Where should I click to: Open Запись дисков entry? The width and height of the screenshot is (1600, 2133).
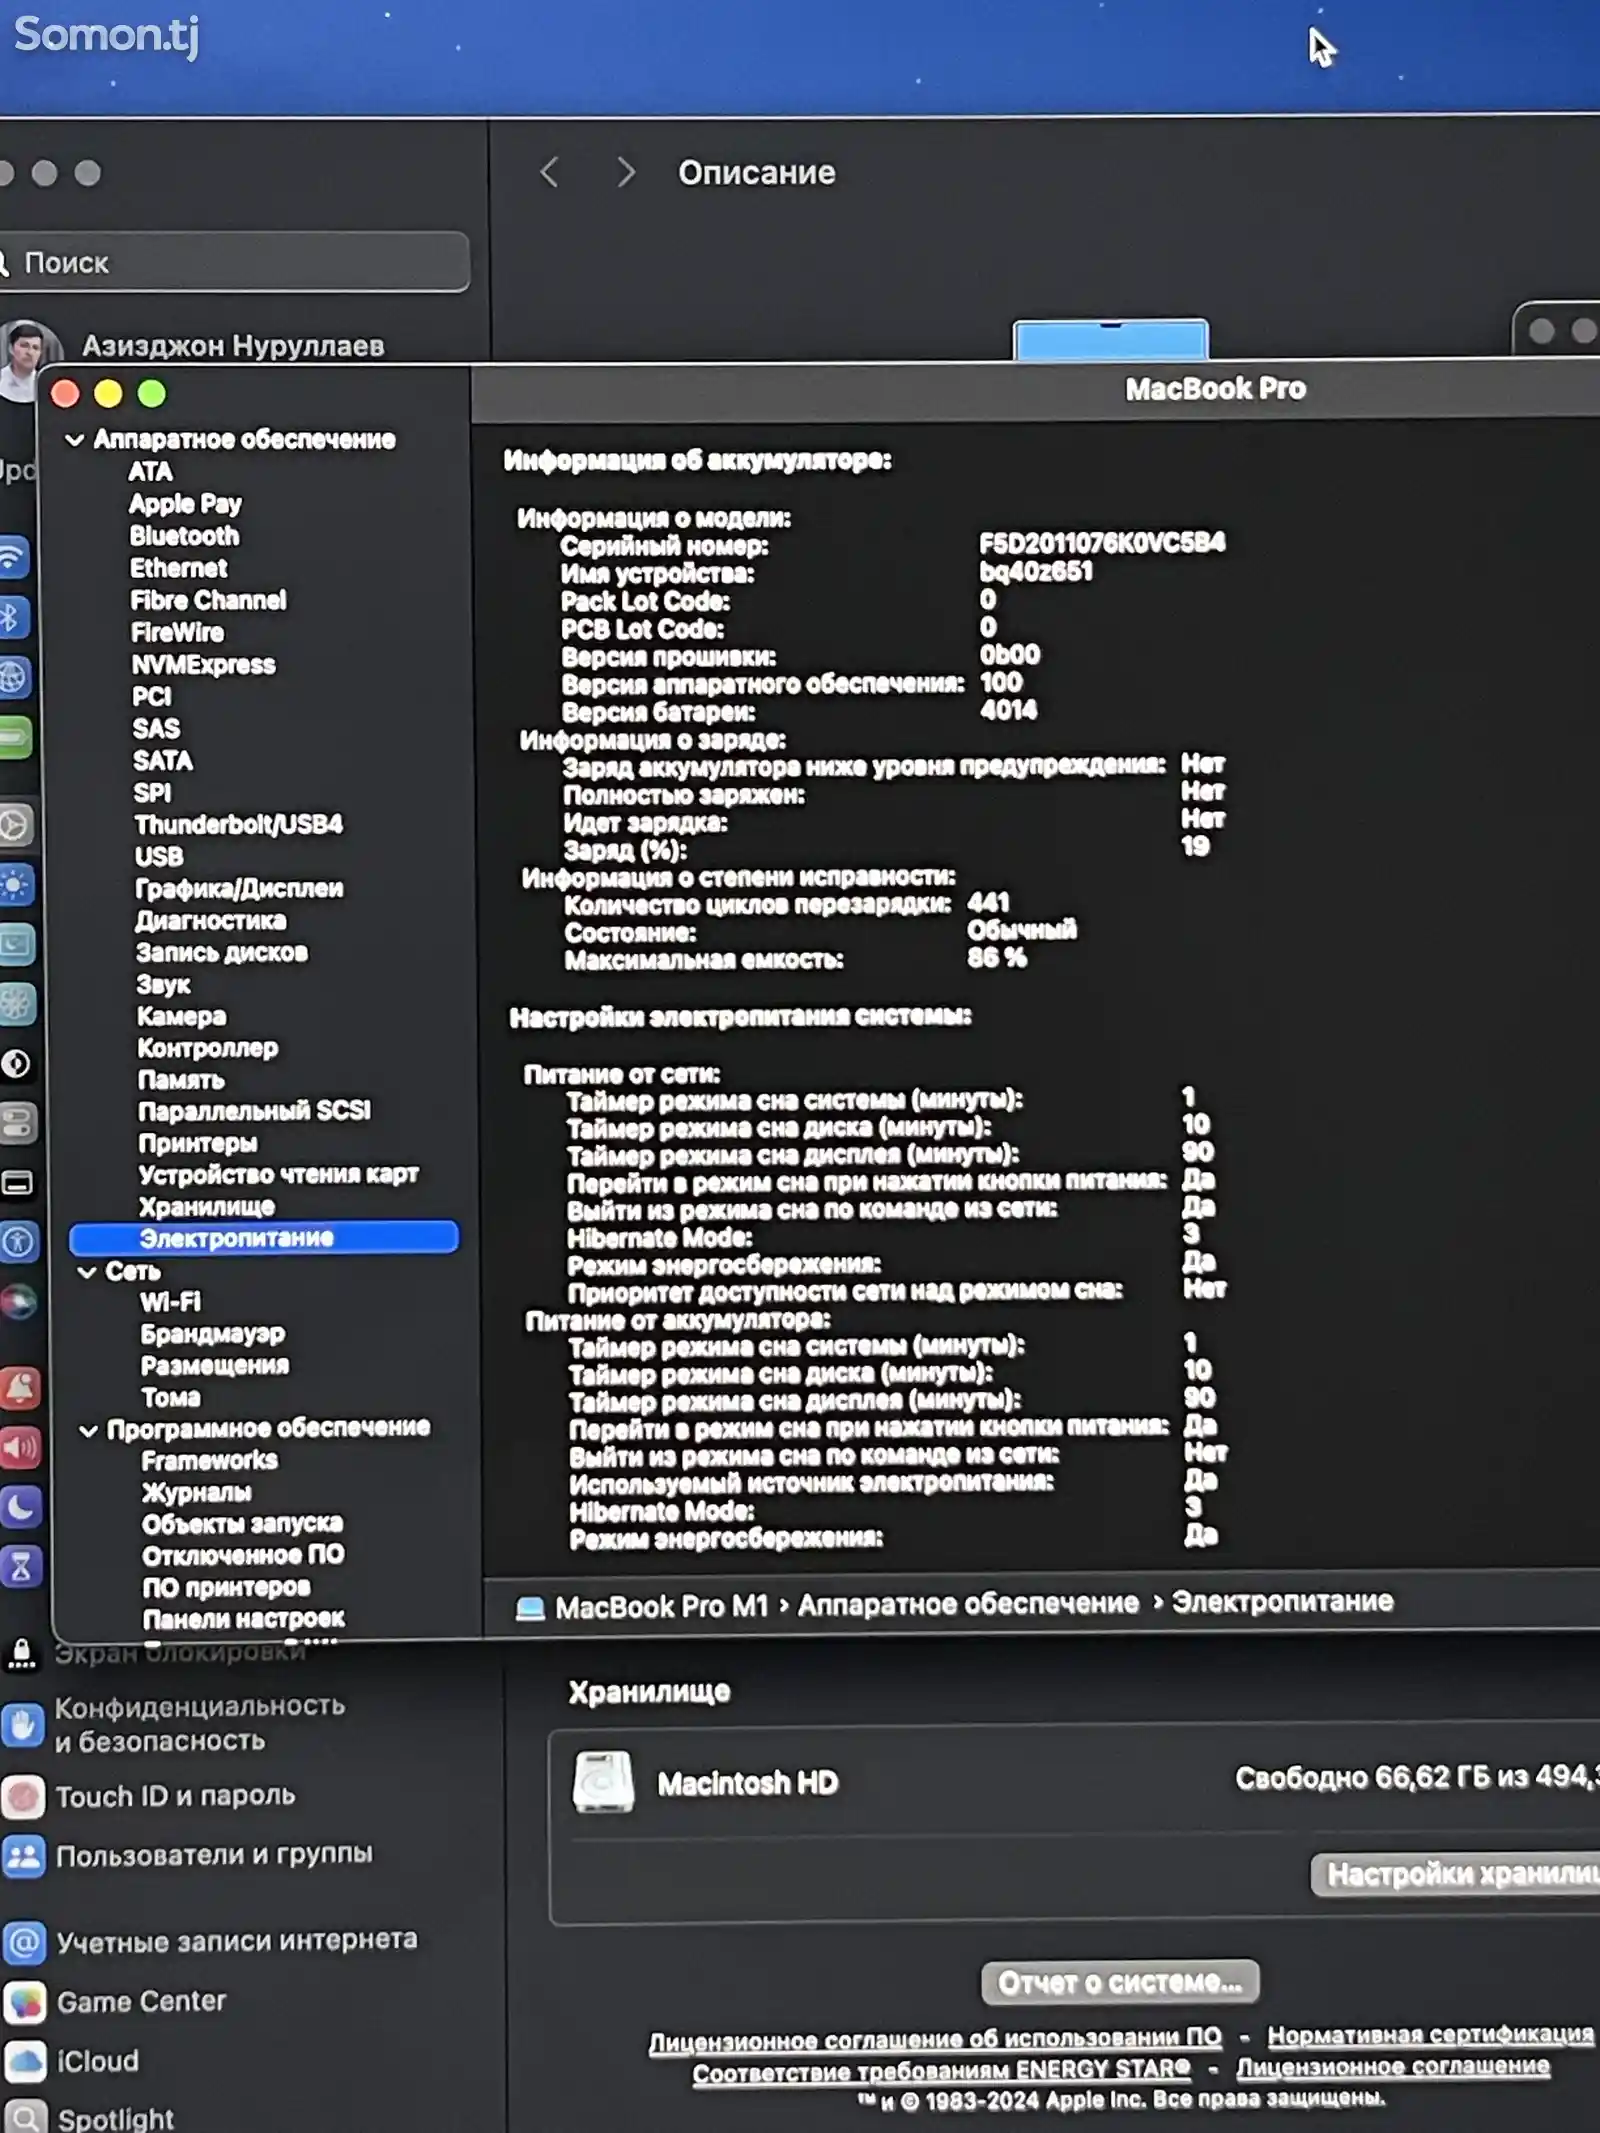[222, 953]
